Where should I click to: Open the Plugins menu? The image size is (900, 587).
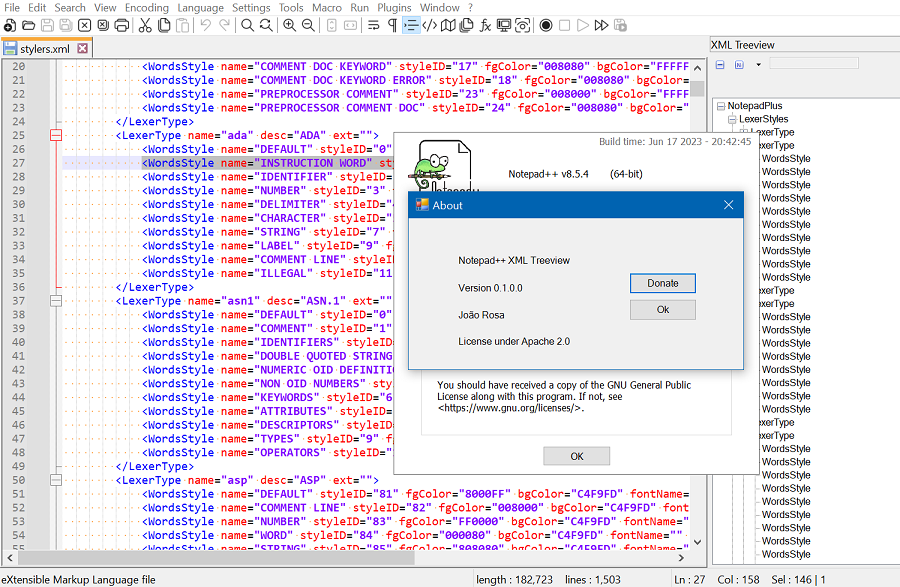394,7
